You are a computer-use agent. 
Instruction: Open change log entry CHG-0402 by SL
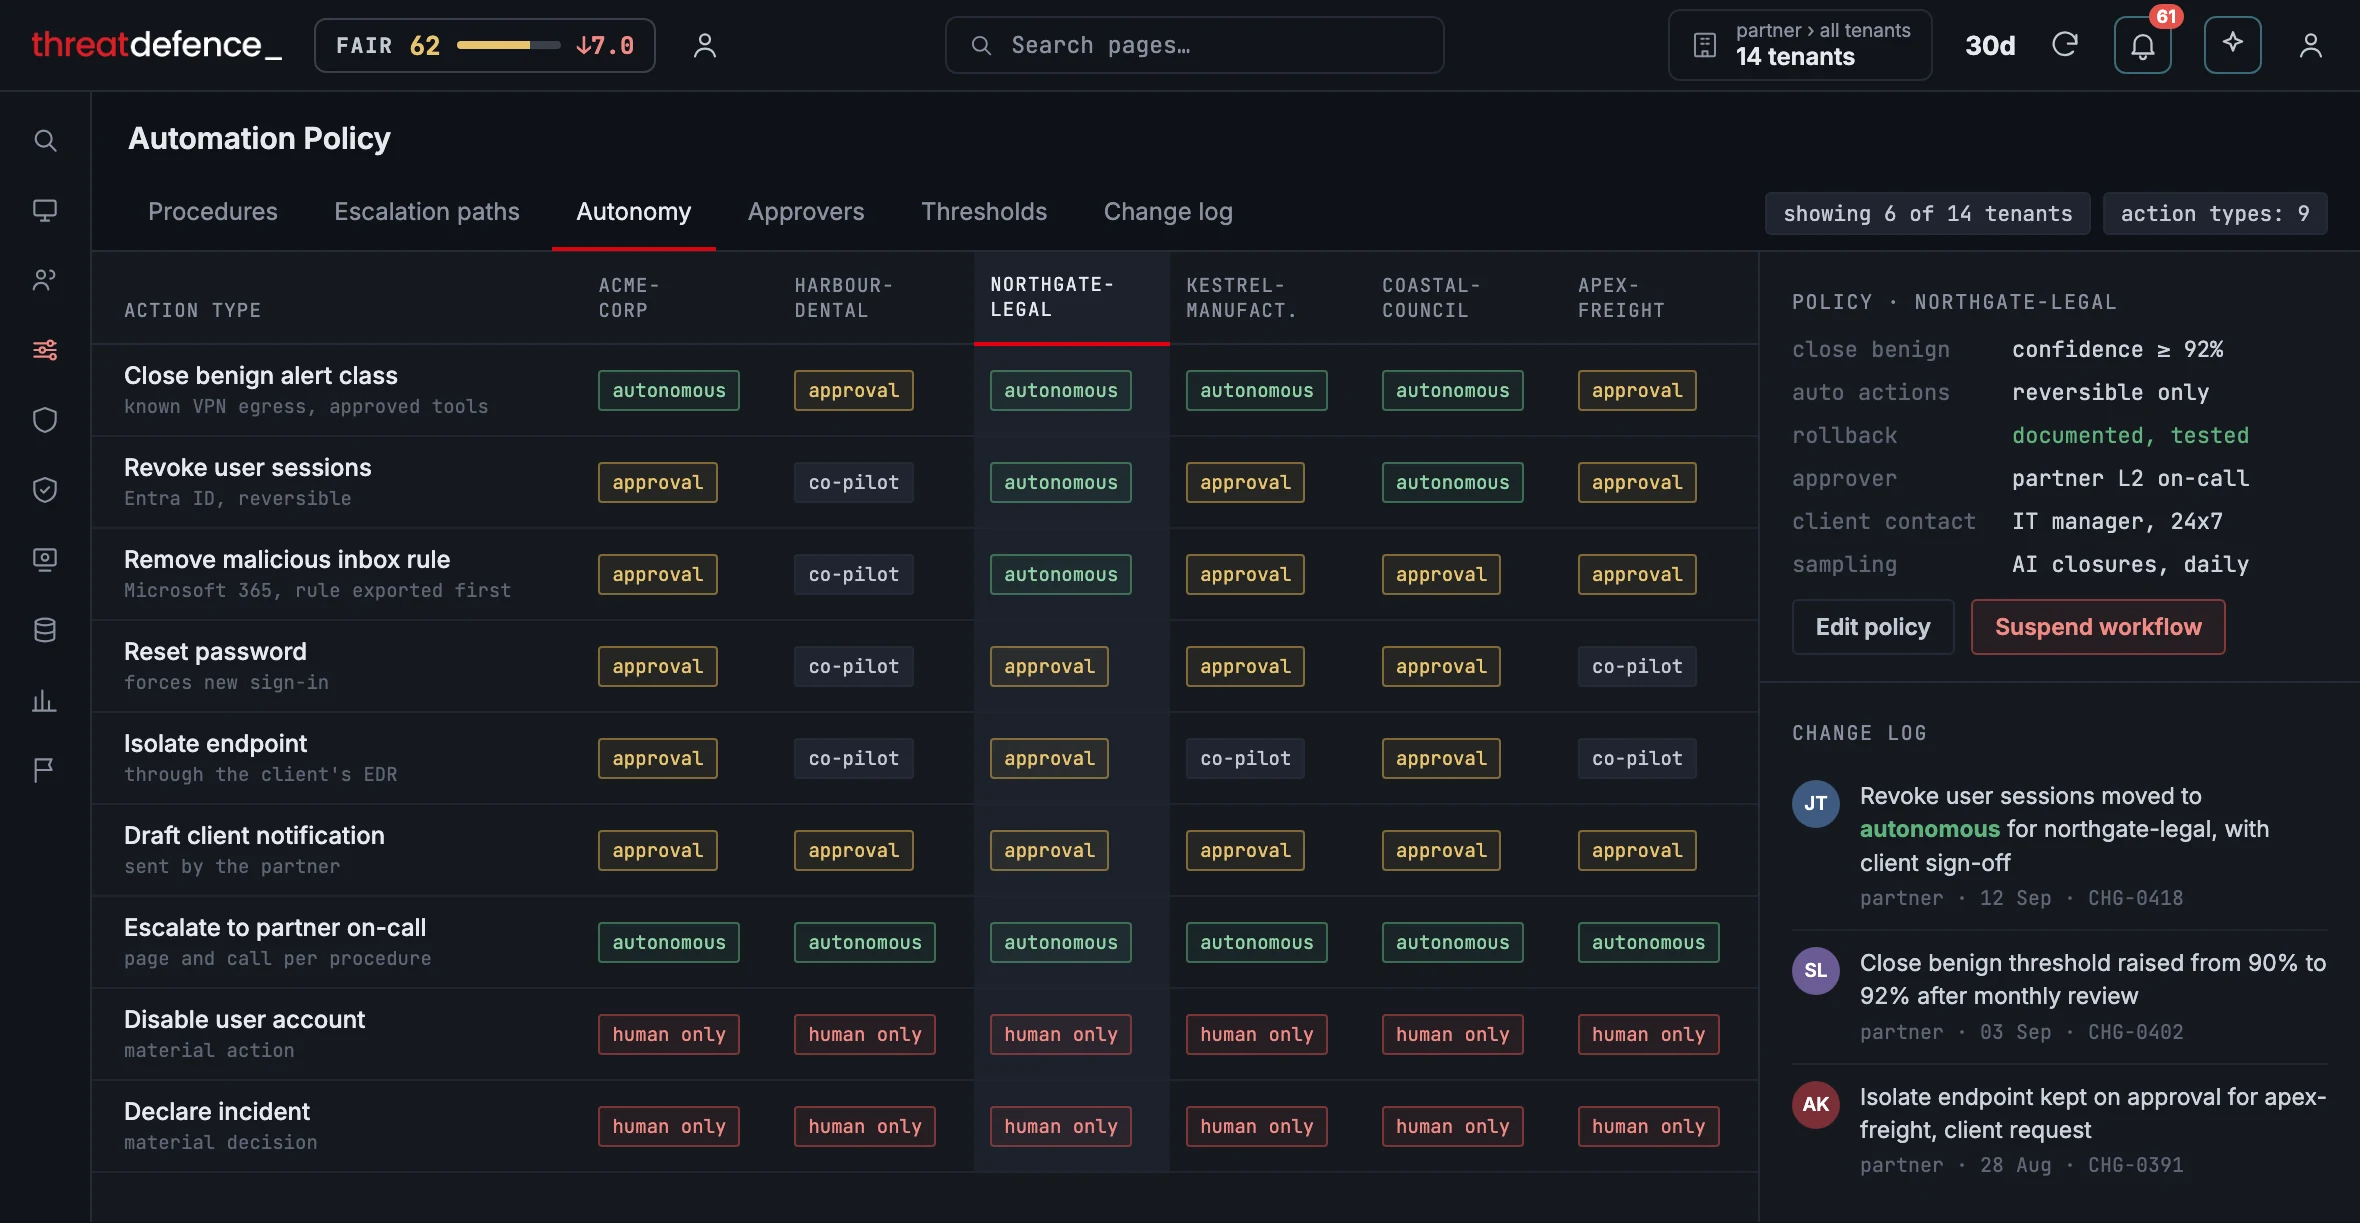coord(2060,996)
